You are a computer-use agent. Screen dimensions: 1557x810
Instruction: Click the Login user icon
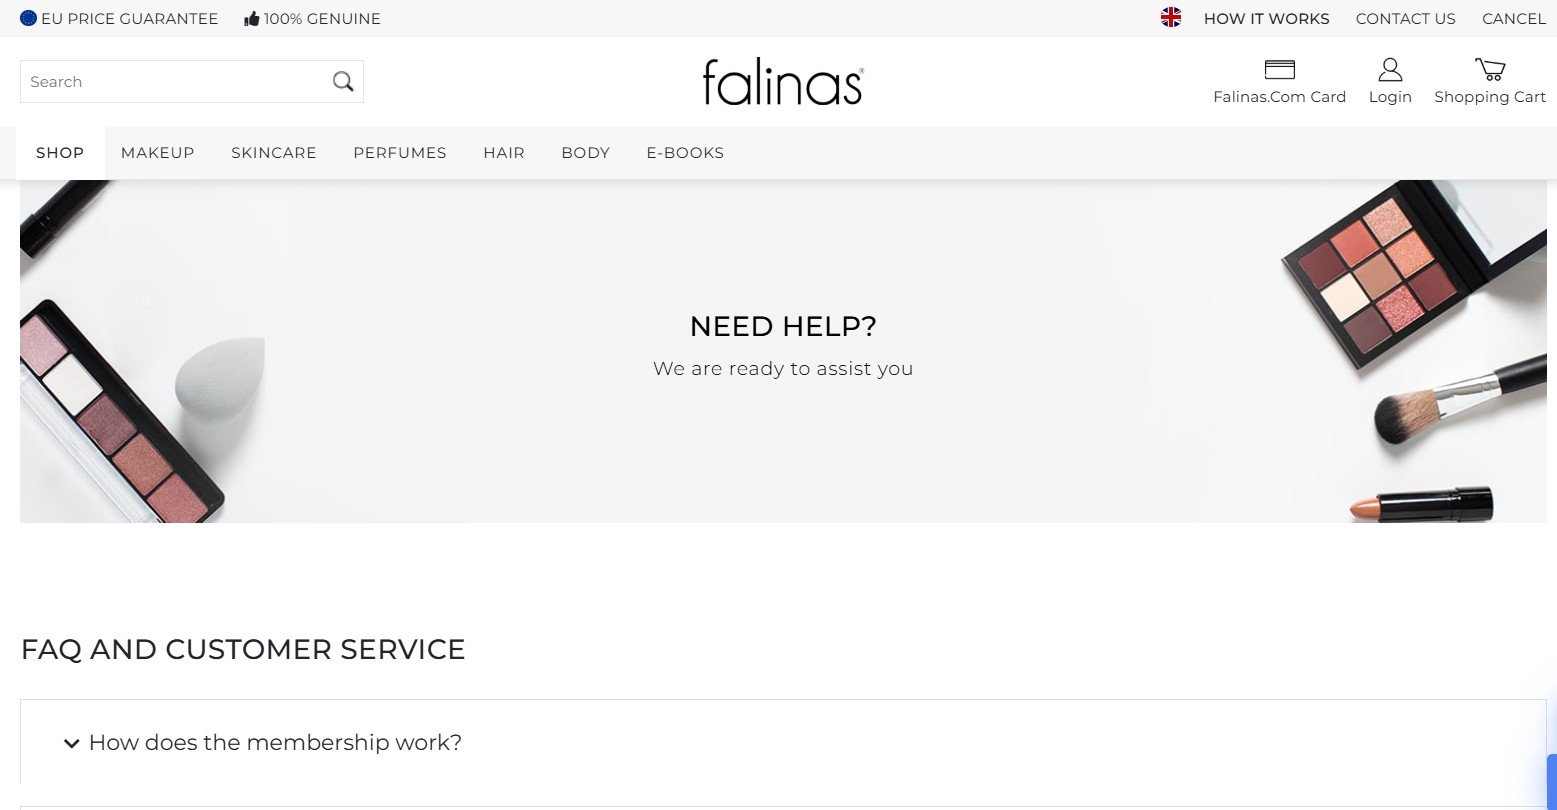click(x=1390, y=68)
